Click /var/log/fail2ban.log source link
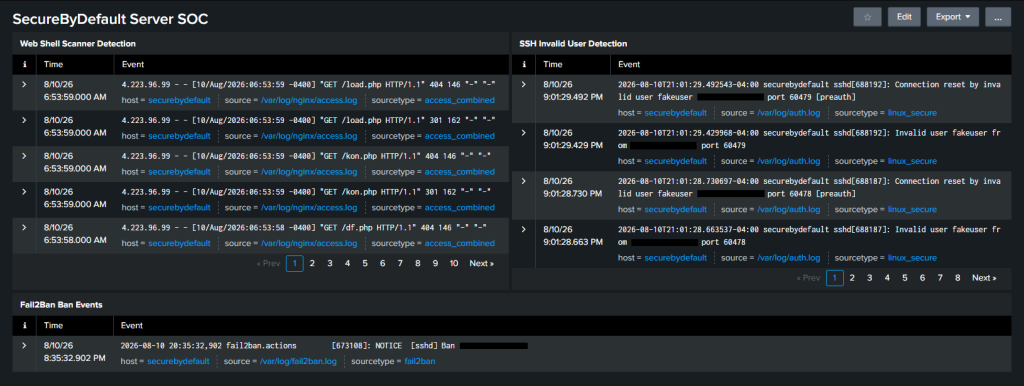Viewport: 1024px width, 386px height. [298, 361]
